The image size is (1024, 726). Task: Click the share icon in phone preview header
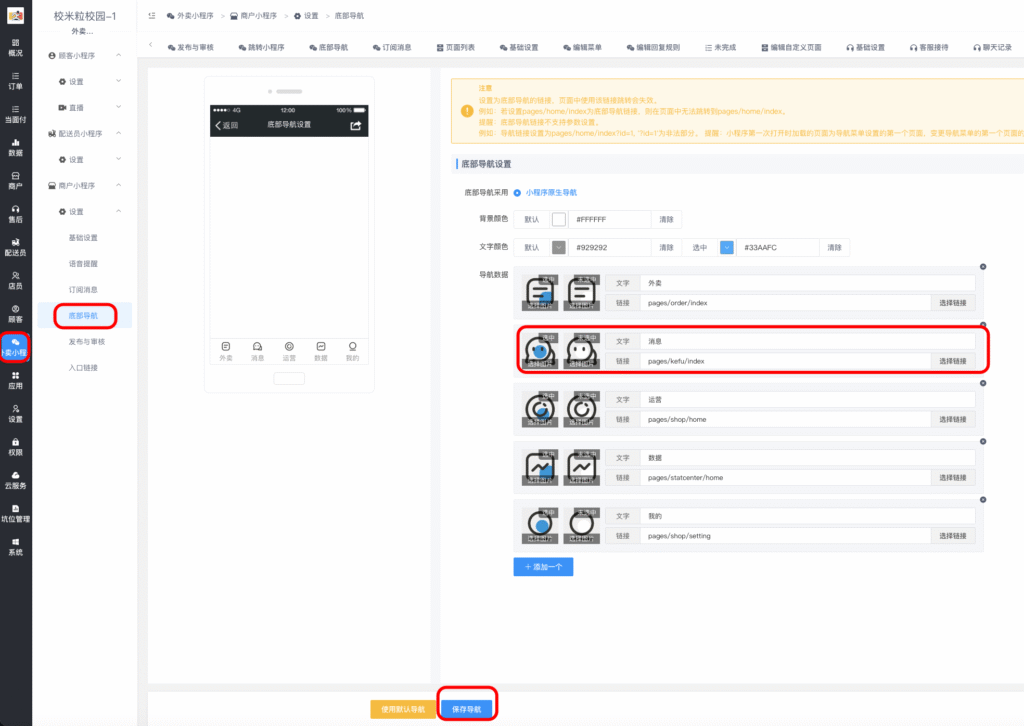355,125
